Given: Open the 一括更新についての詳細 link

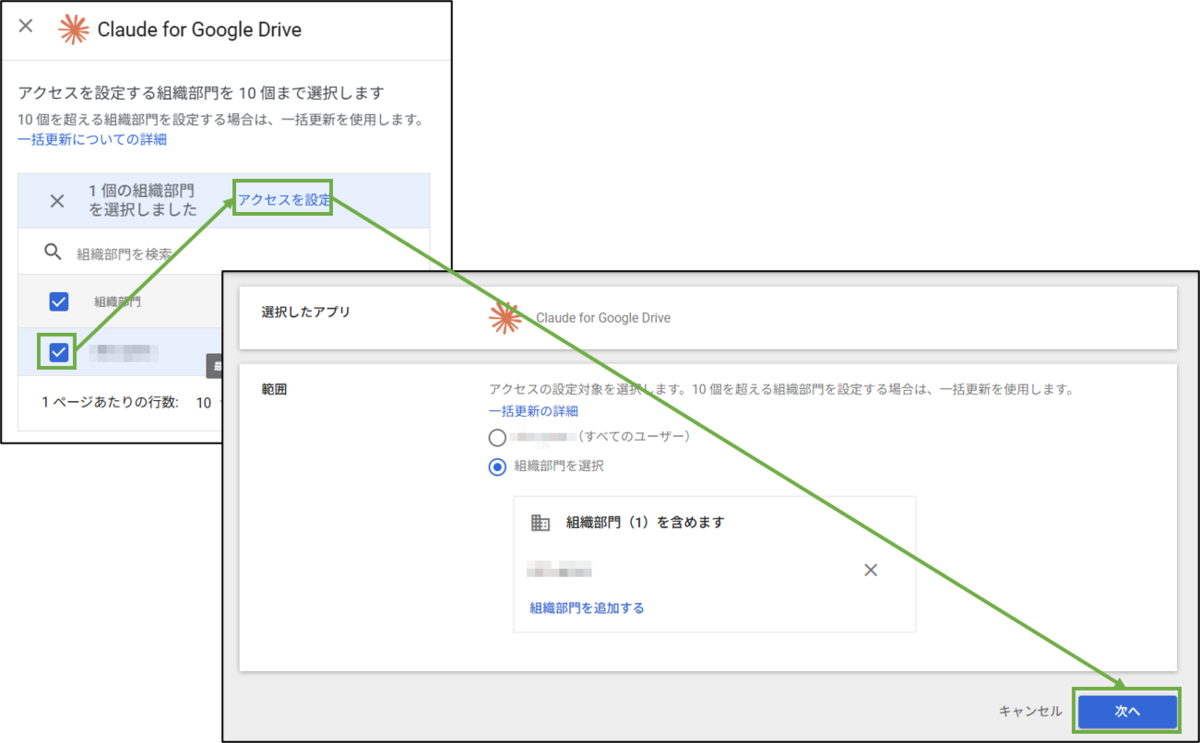Looking at the screenshot, I should tap(92, 140).
